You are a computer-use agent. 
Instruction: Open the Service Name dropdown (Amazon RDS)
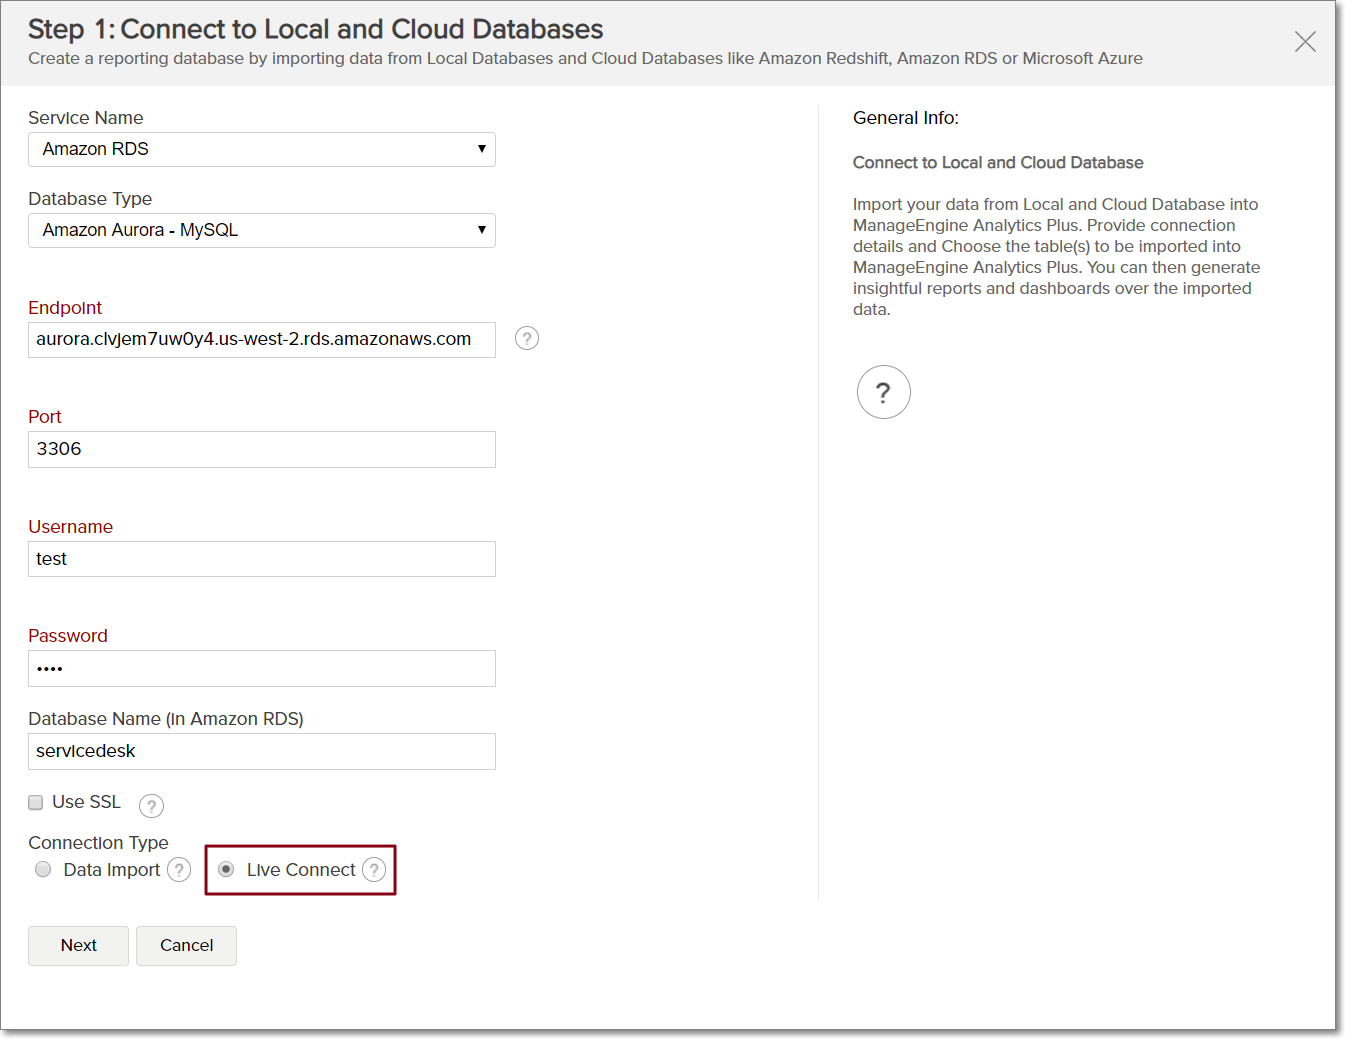click(262, 149)
